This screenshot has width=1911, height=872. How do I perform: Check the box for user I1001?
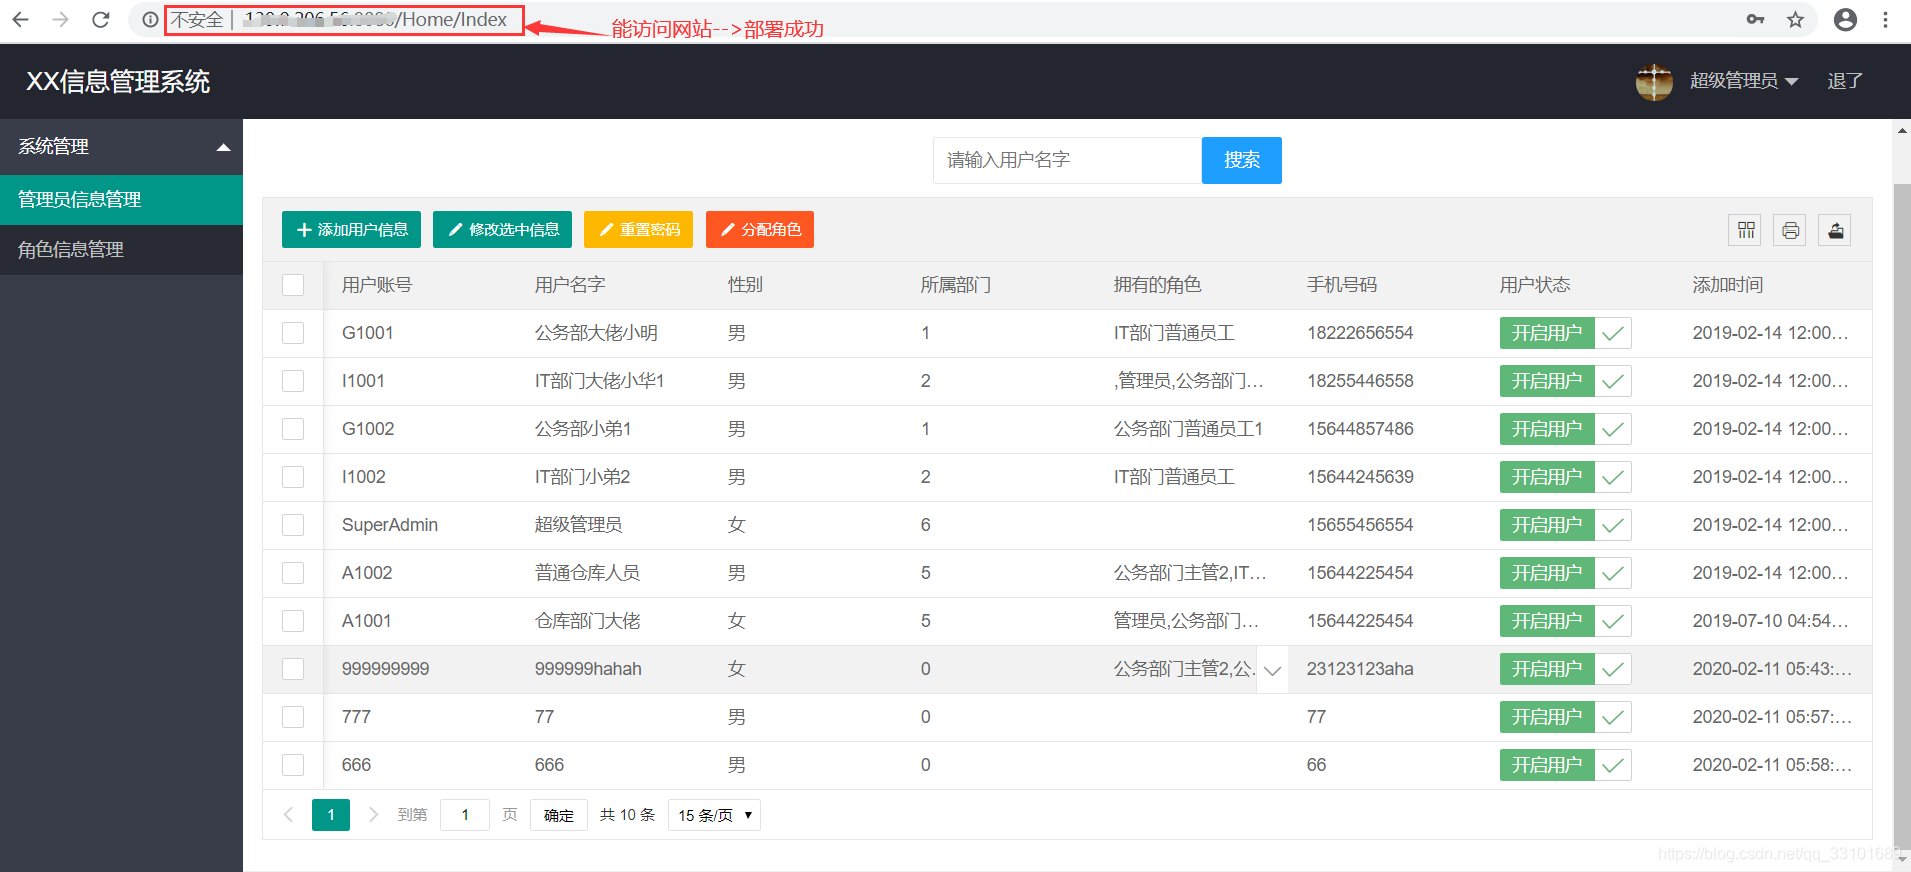tap(293, 381)
